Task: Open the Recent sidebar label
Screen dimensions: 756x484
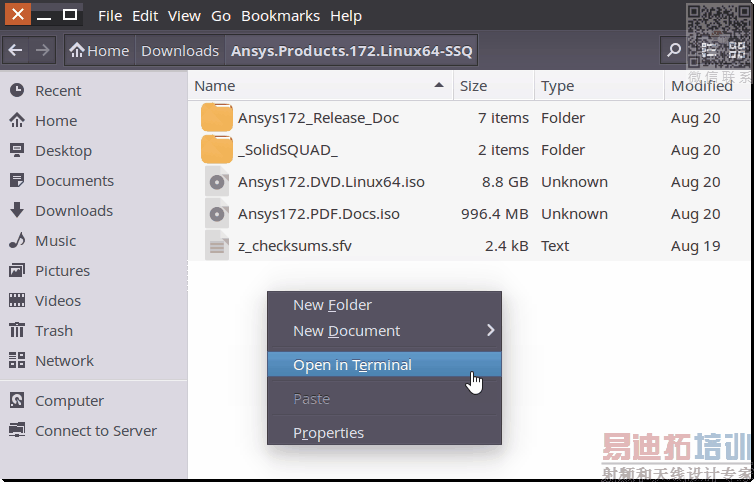Action: [58, 91]
